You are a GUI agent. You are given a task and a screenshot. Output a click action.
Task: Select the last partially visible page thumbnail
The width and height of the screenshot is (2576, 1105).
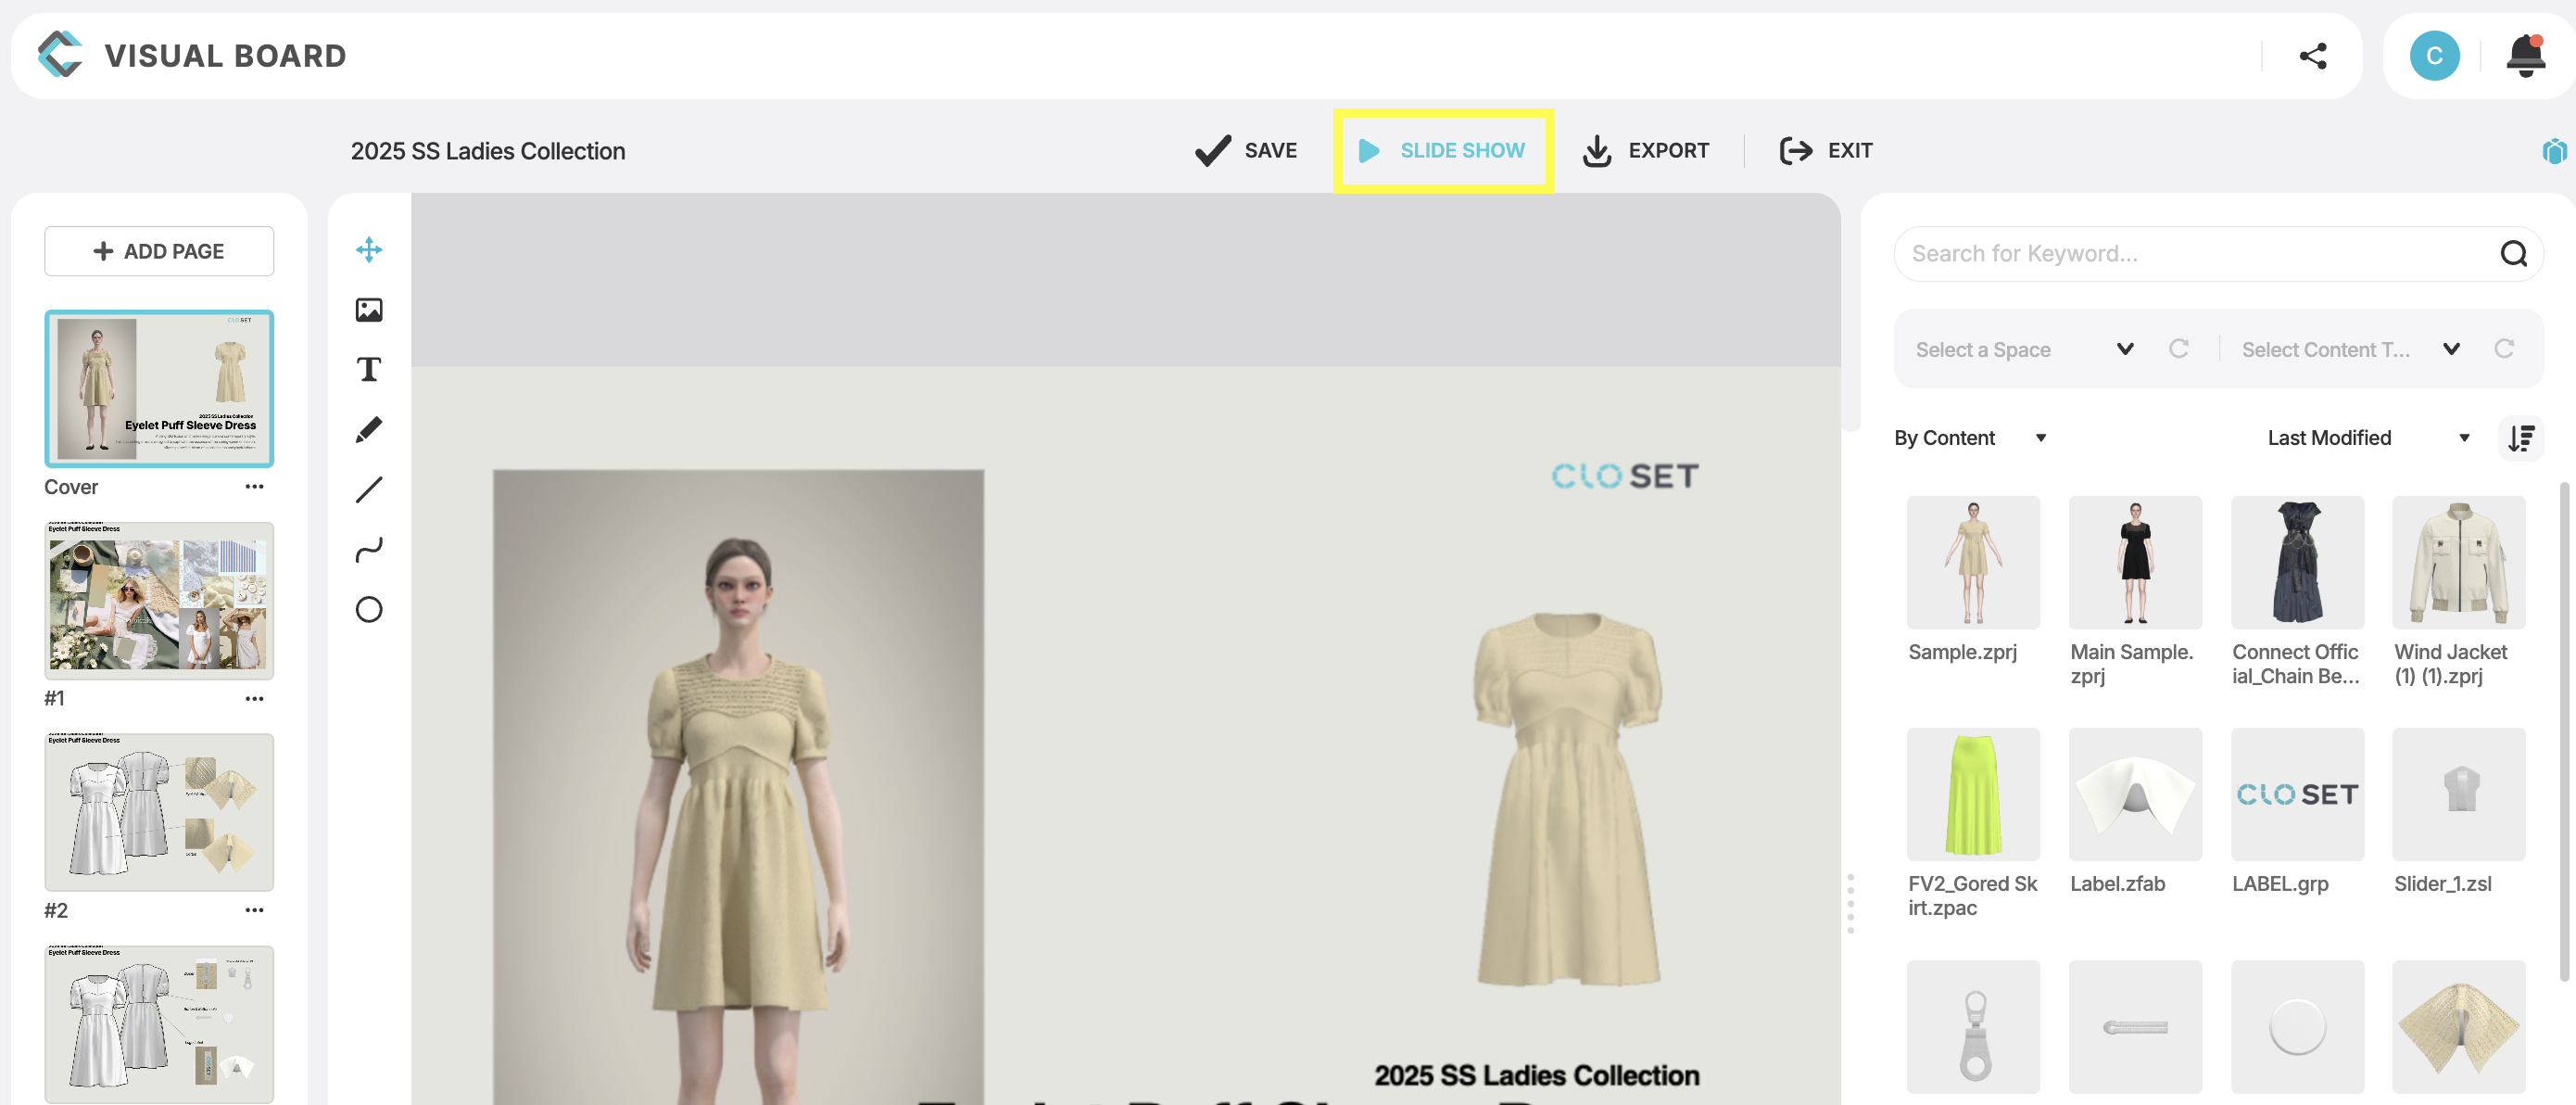[x=159, y=1024]
